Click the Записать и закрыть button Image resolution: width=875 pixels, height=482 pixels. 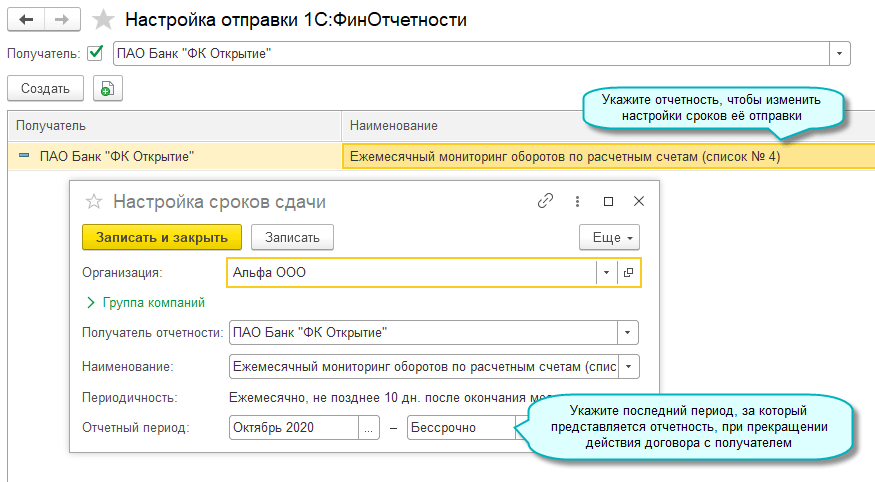pyautogui.click(x=161, y=237)
